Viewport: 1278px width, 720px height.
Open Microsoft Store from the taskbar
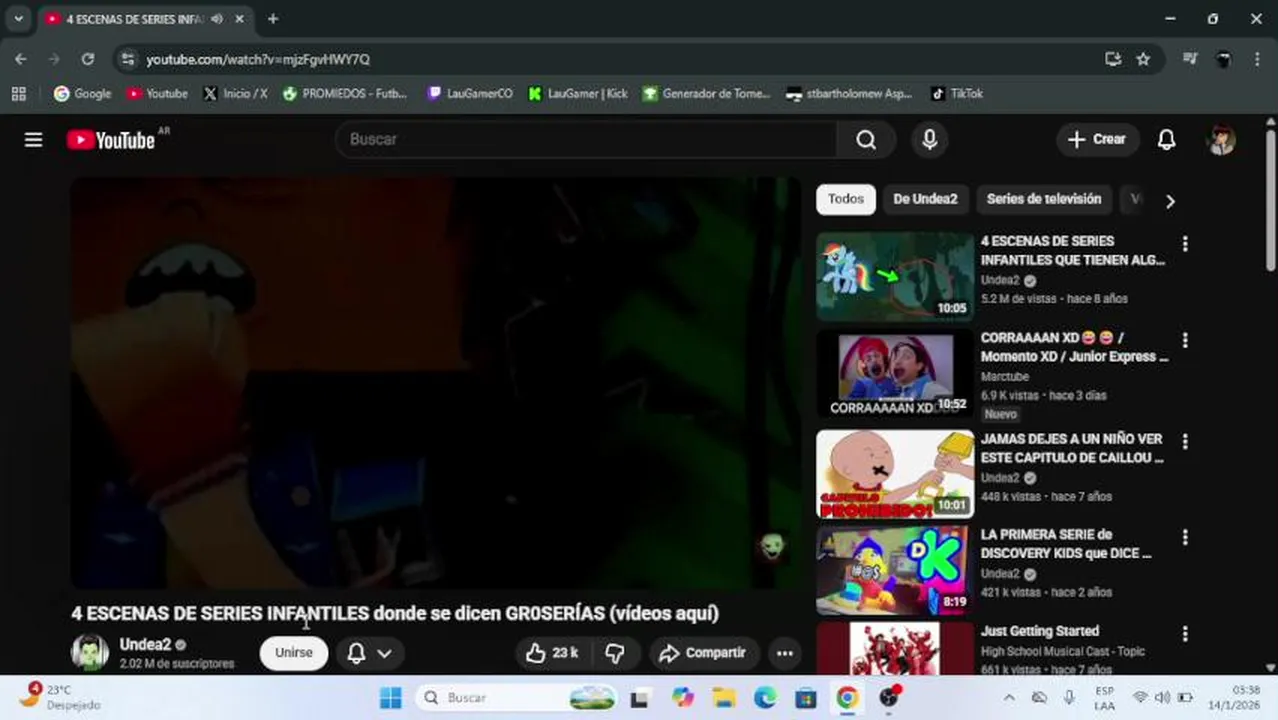coord(806,698)
